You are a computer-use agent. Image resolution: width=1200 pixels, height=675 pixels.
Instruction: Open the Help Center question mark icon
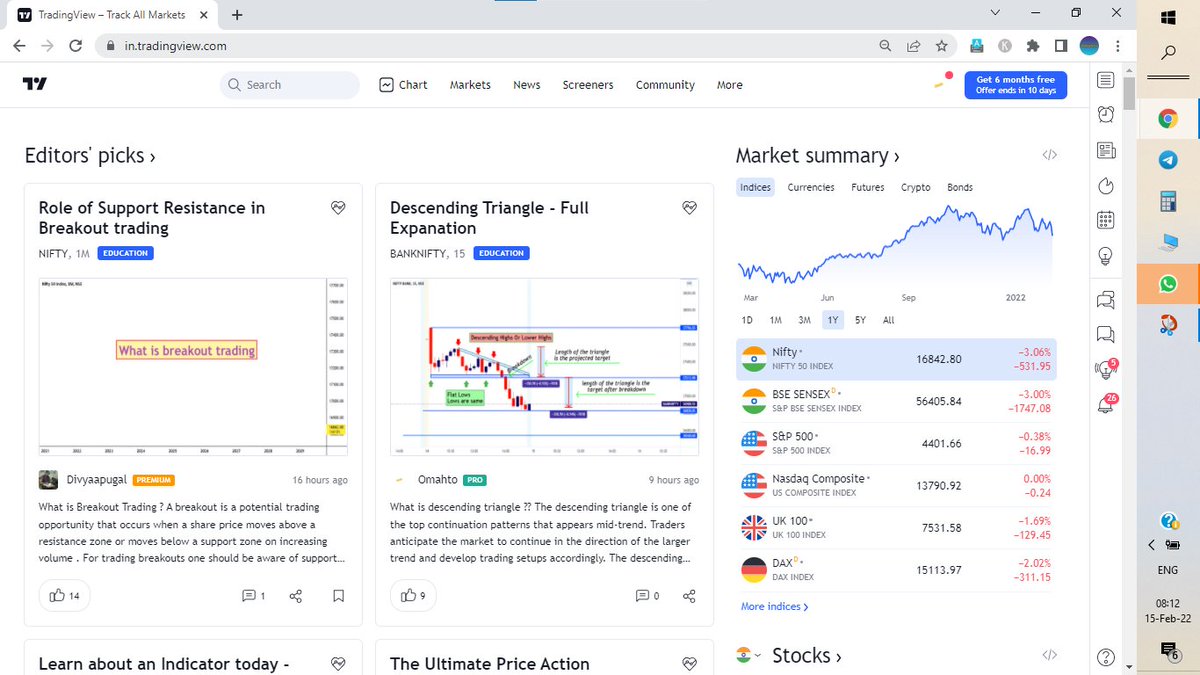tap(1105, 657)
